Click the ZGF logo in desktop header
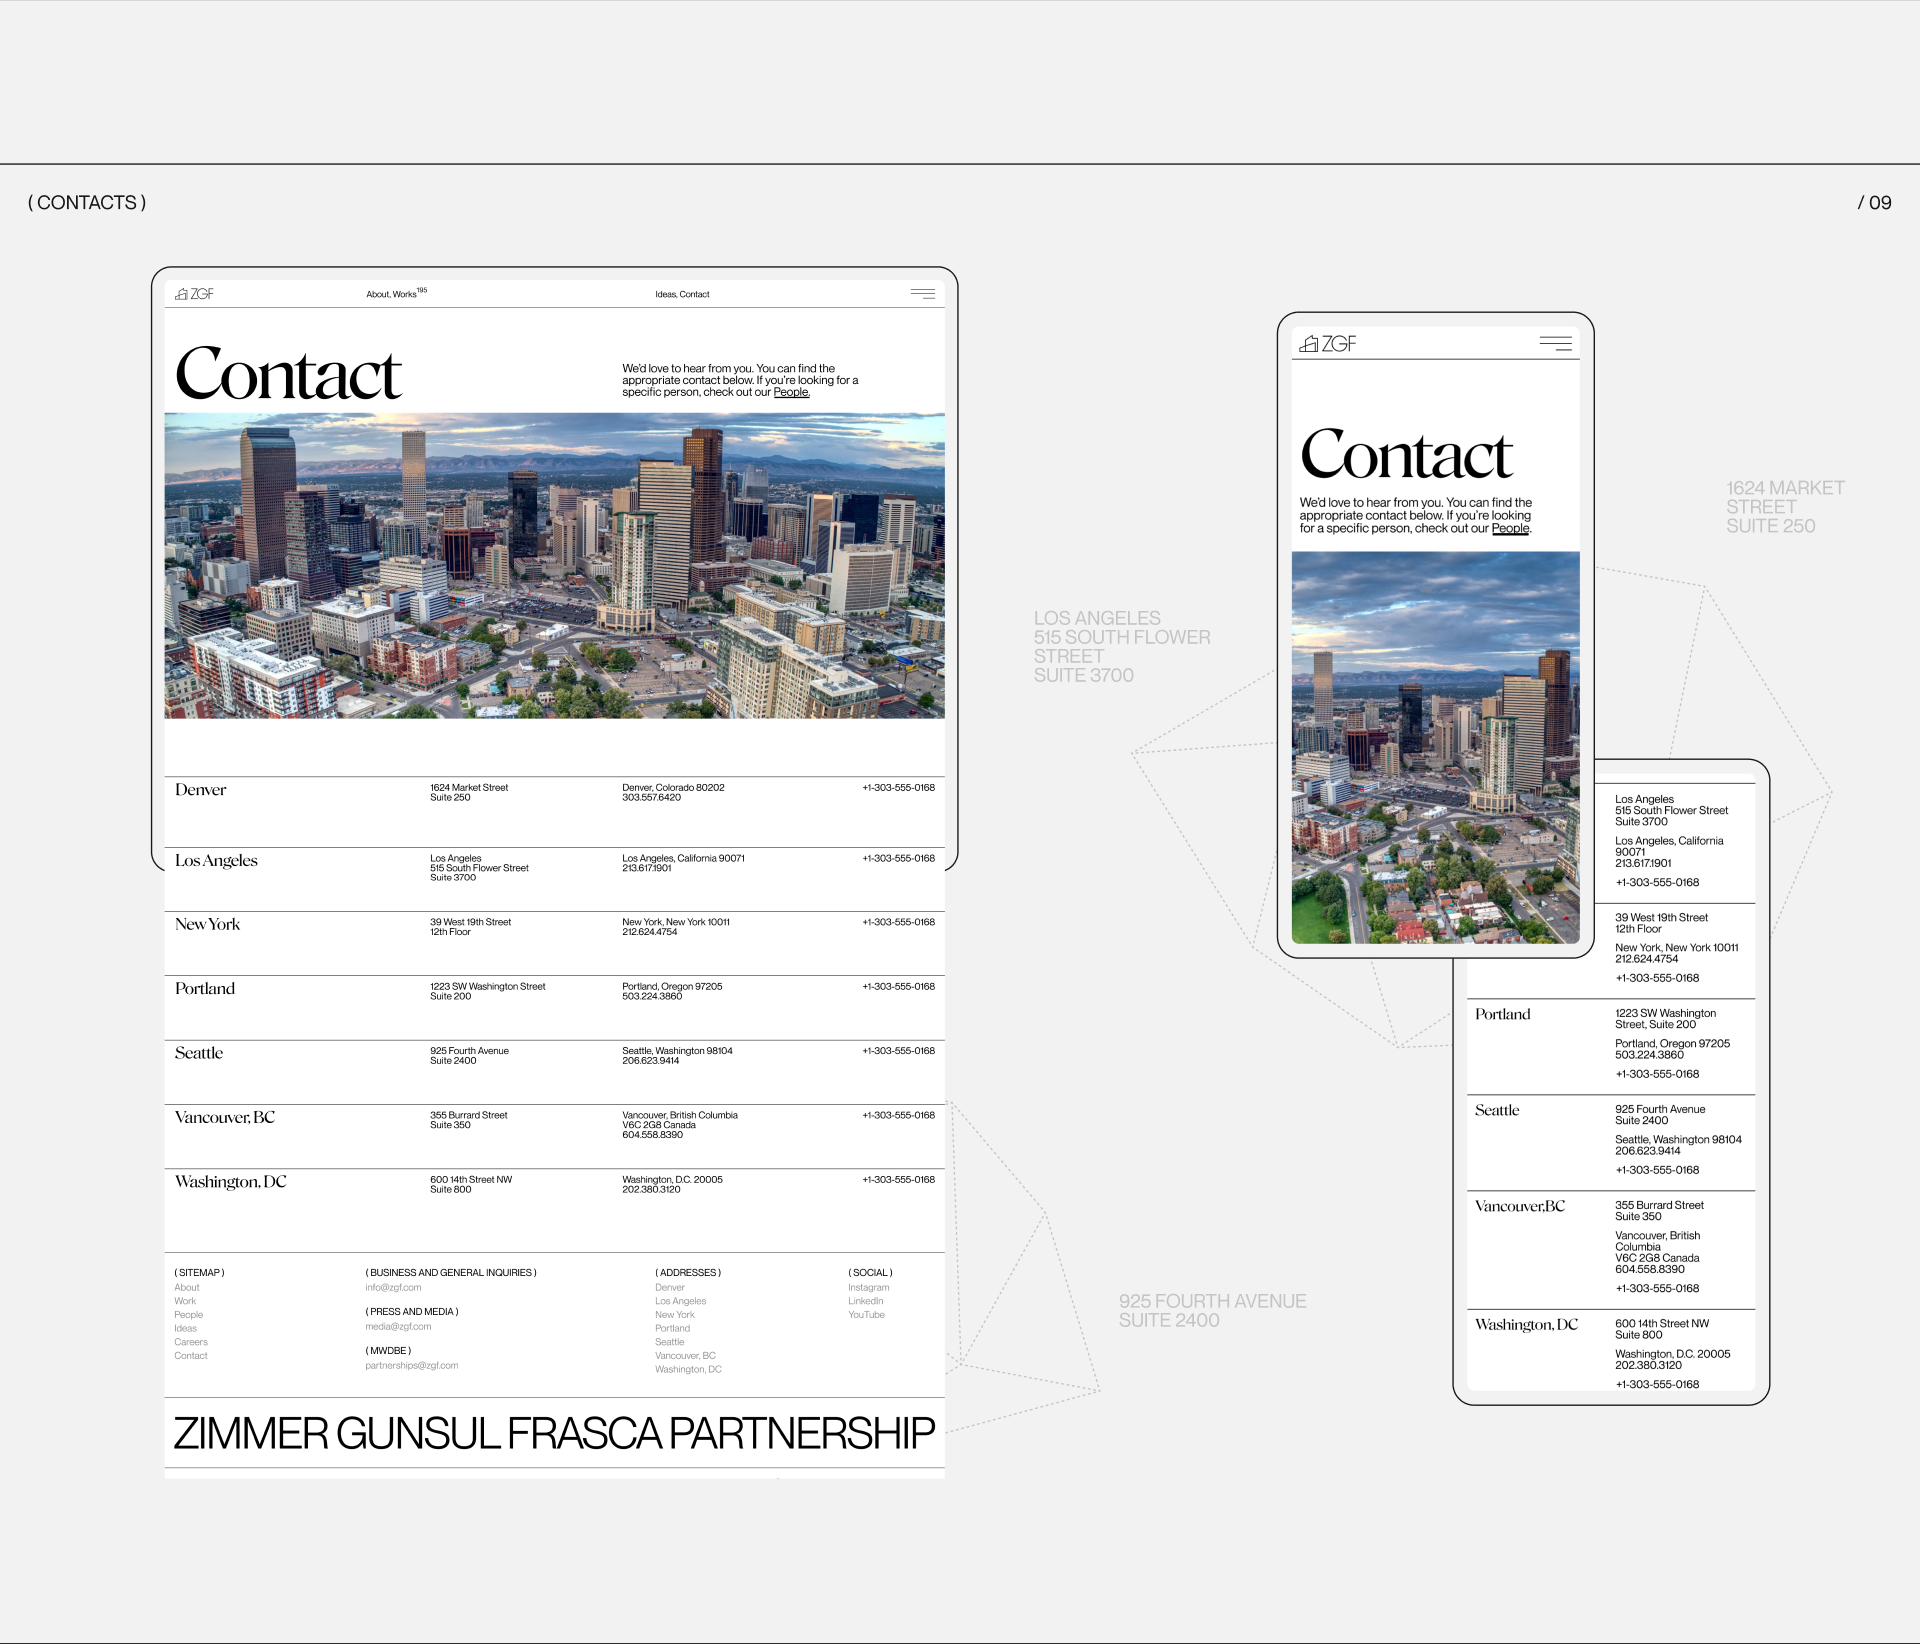 [x=194, y=294]
